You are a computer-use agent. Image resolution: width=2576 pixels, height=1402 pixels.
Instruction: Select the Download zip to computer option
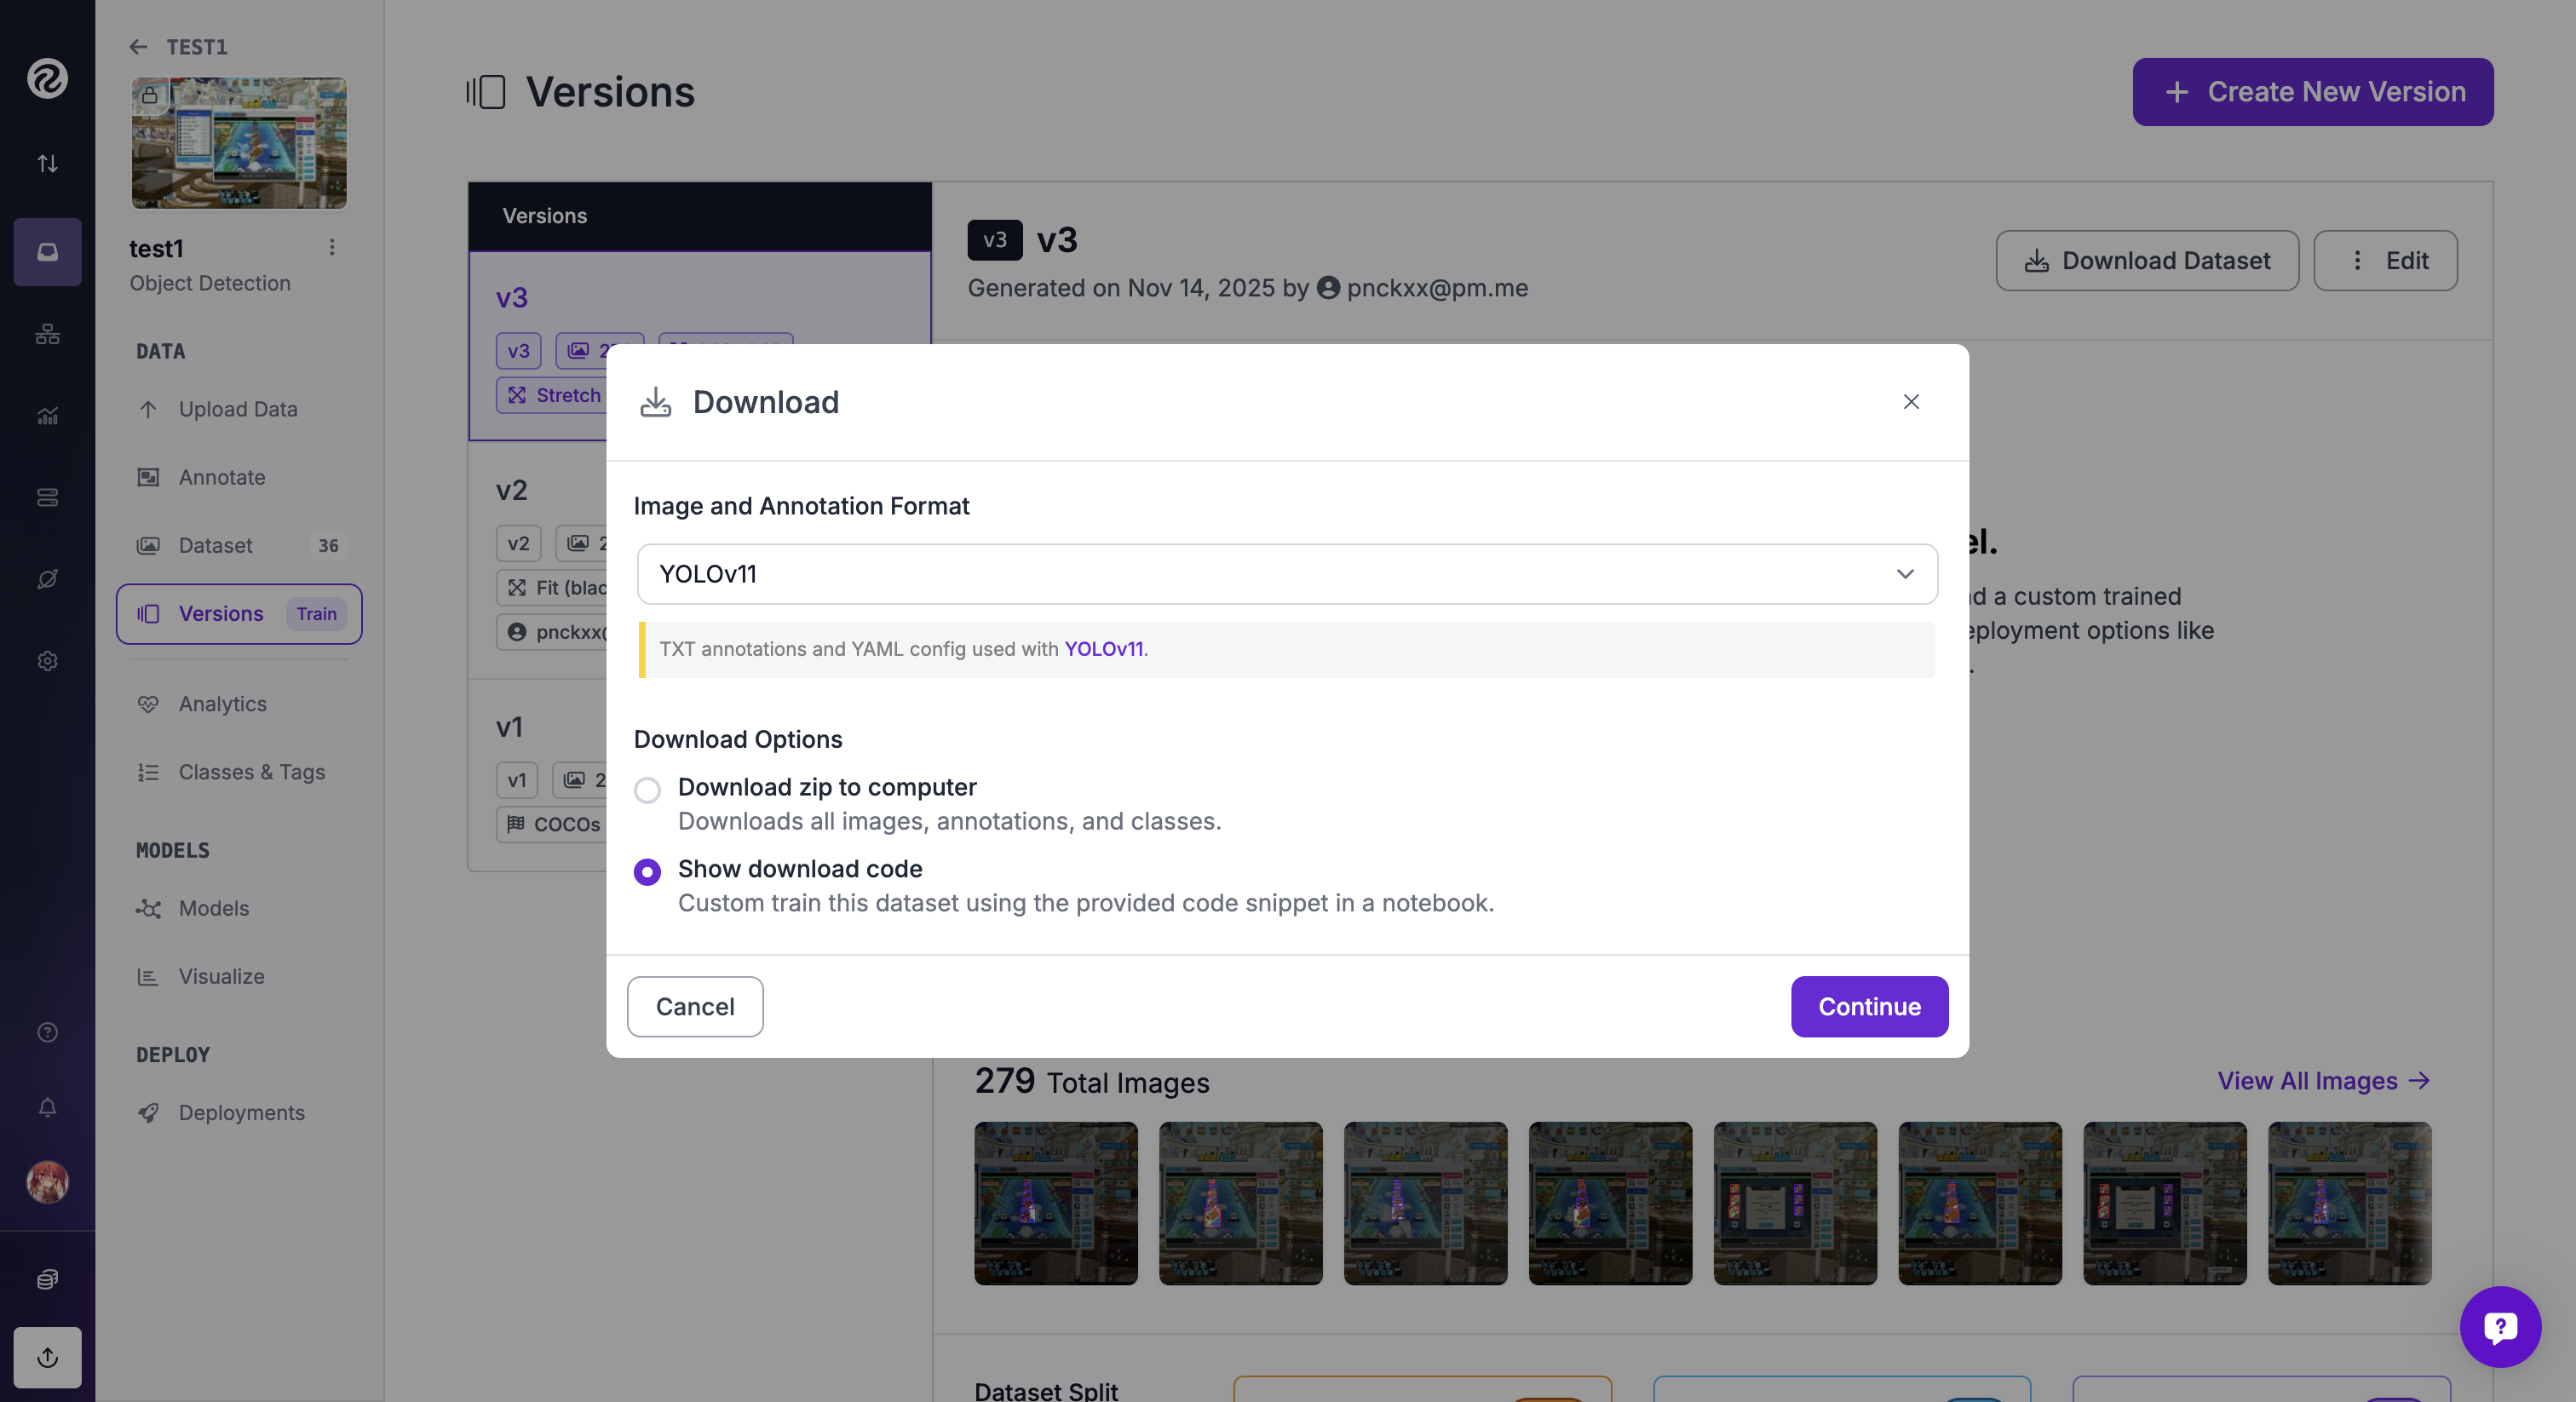(x=647, y=790)
